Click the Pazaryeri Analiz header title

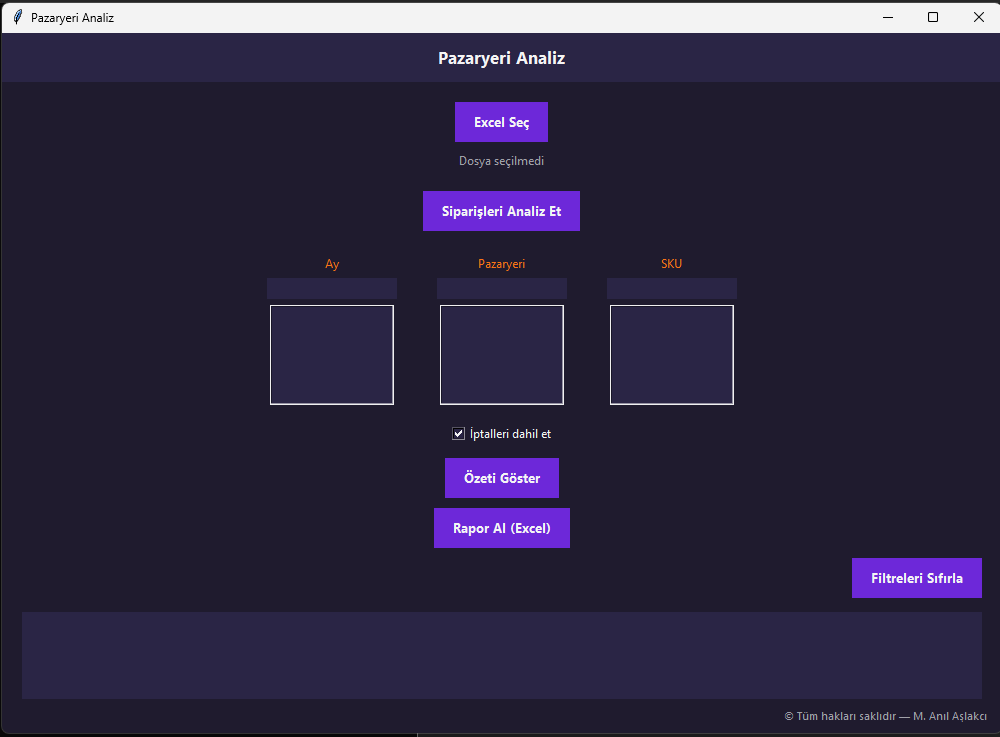pyautogui.click(x=501, y=58)
